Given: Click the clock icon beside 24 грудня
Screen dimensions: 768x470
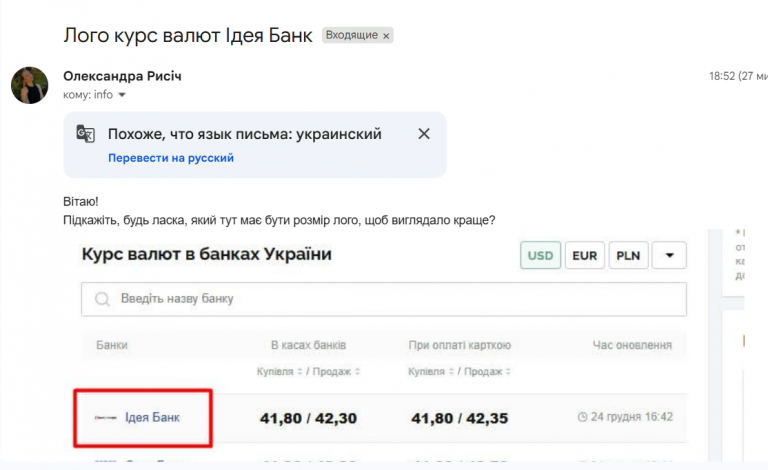Looking at the screenshot, I should [583, 416].
